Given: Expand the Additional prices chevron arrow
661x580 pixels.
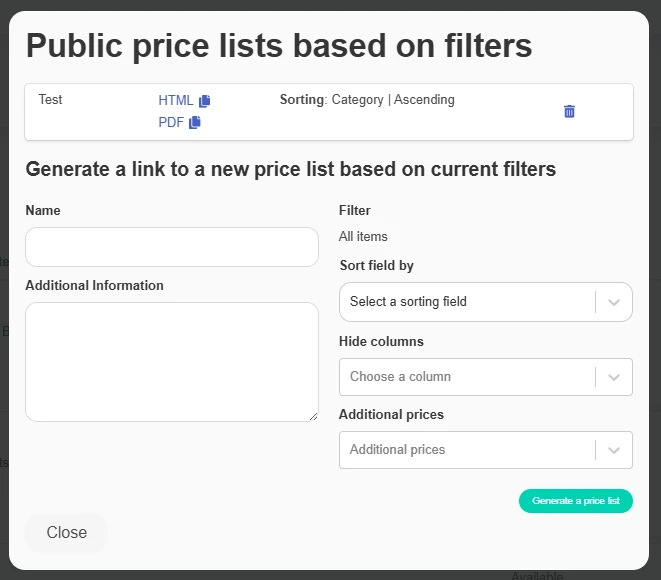Looking at the screenshot, I should [x=614, y=450].
